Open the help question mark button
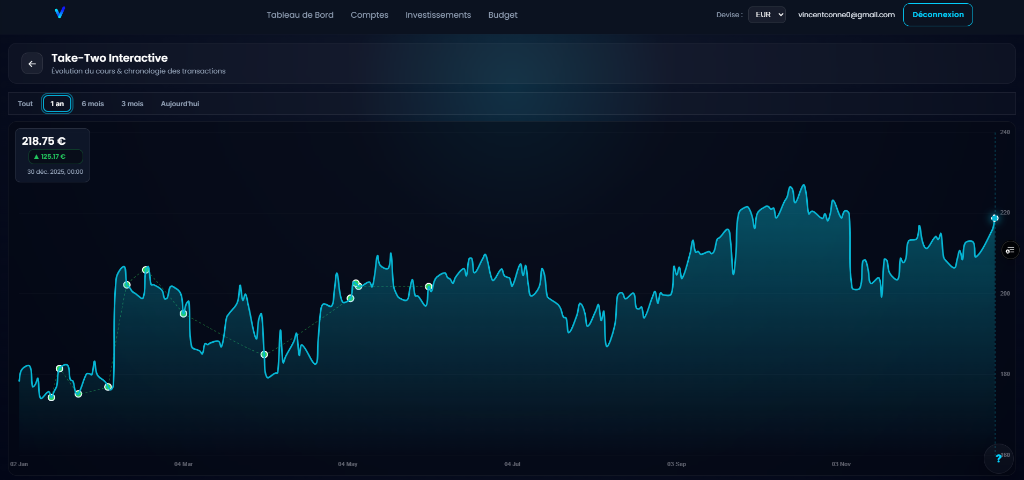 click(x=999, y=458)
